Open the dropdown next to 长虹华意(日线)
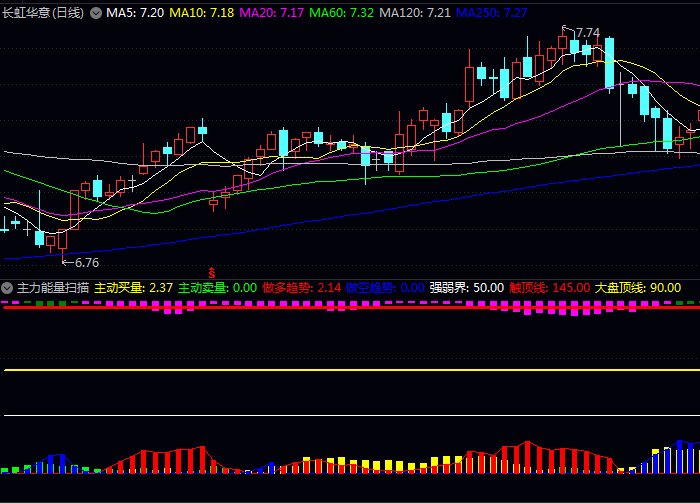The image size is (700, 503). point(96,13)
